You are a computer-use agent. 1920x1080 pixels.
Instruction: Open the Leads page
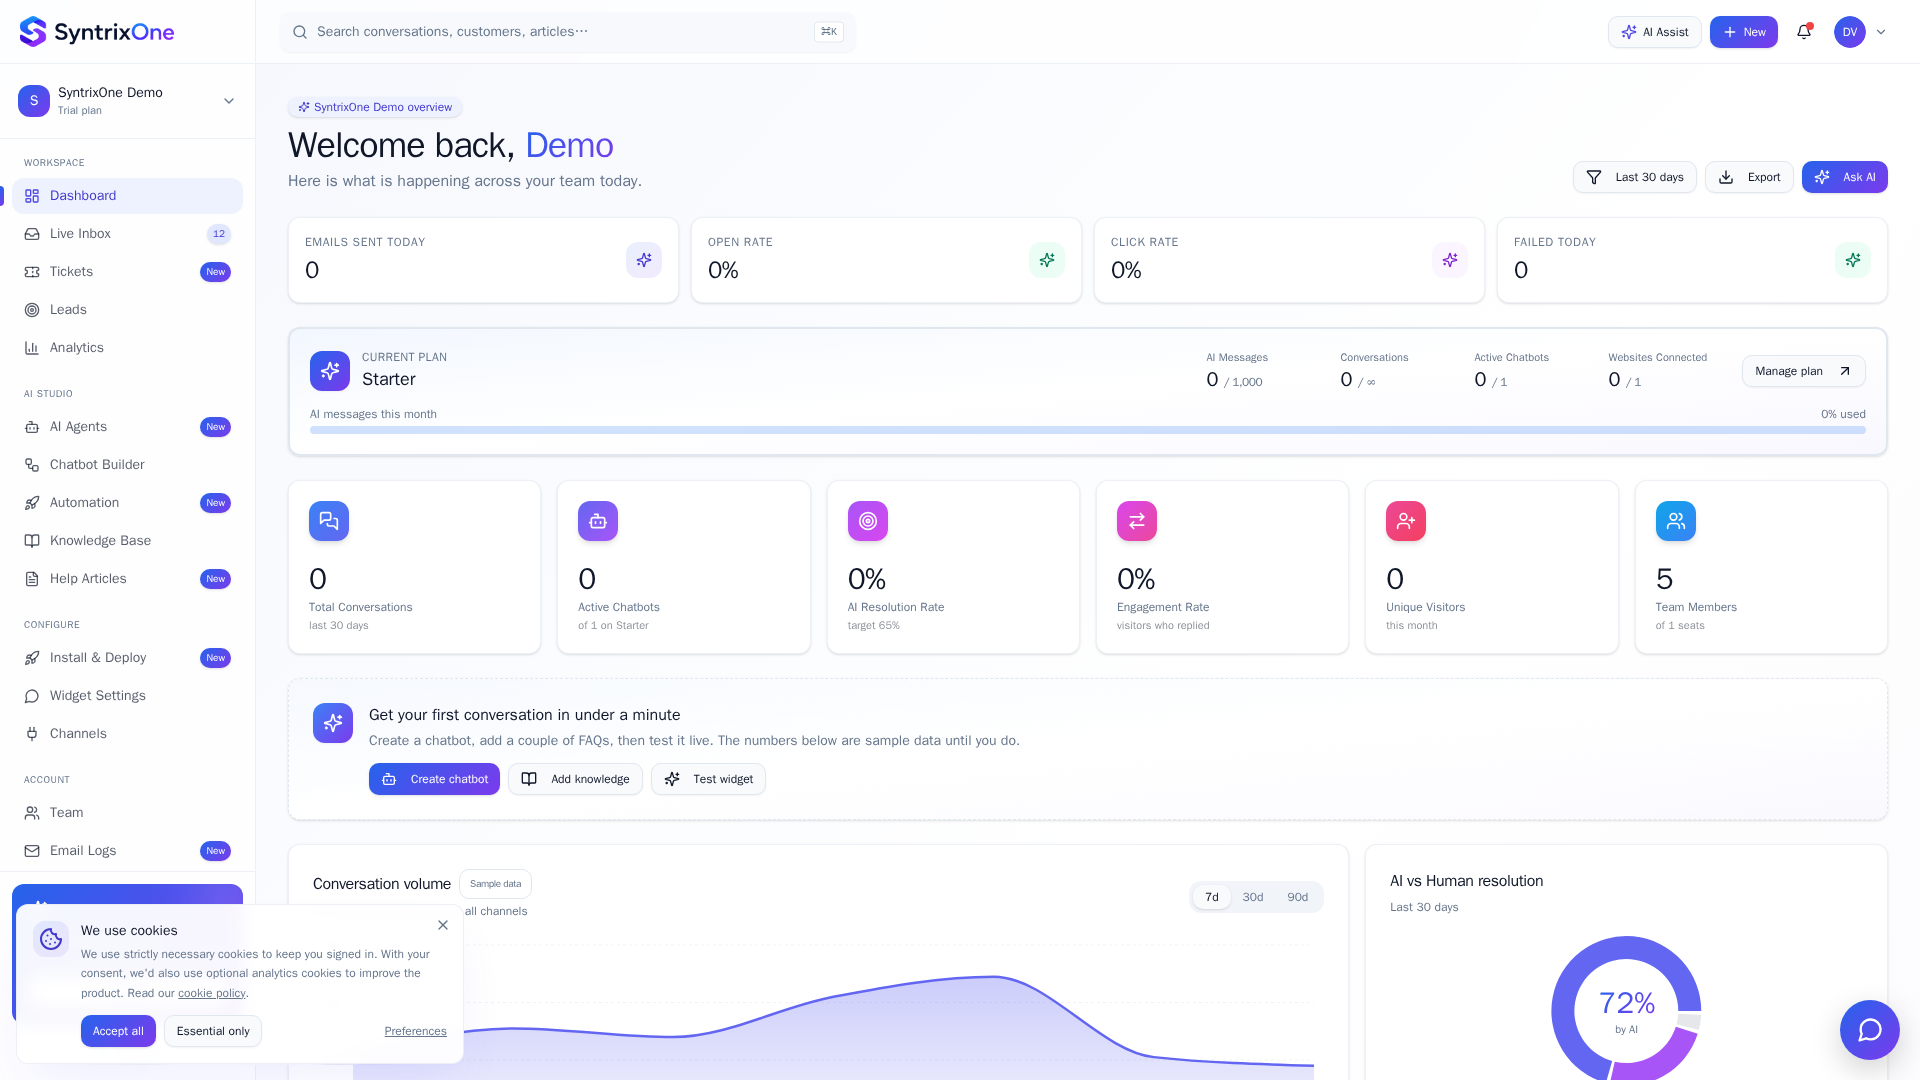click(127, 310)
